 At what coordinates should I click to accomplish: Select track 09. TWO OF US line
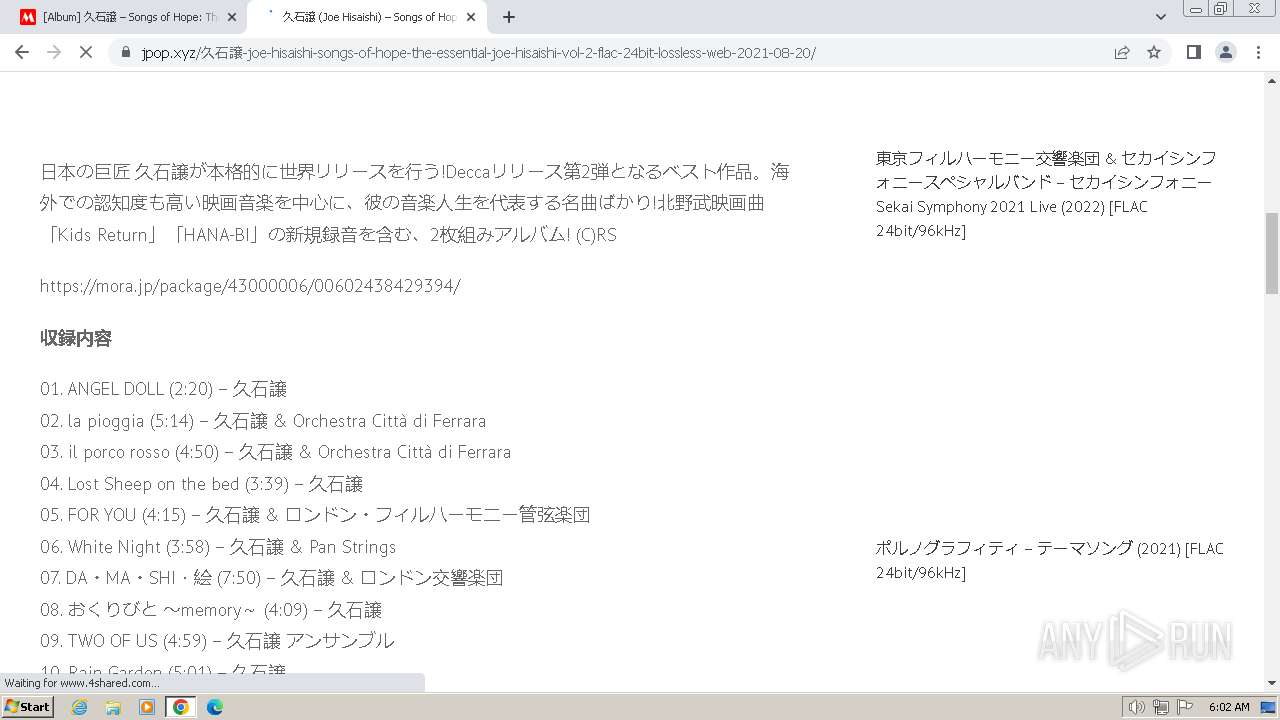217,641
